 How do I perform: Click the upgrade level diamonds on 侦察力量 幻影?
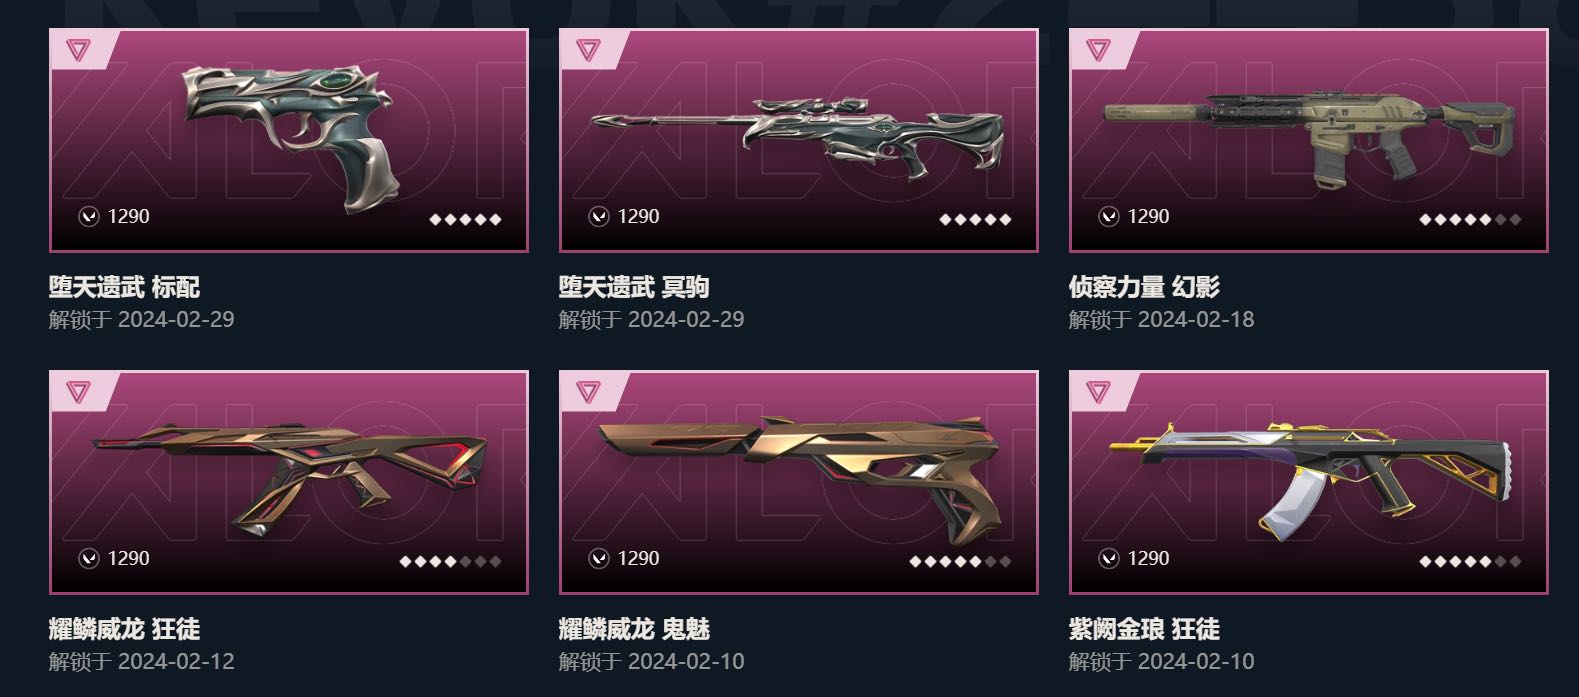pos(1470,219)
